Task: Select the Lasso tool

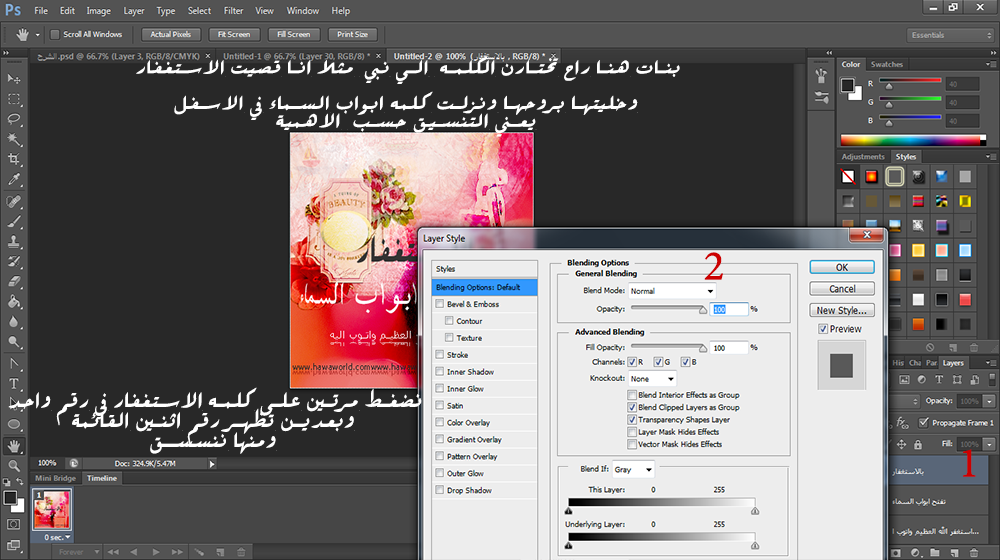Action: click(x=15, y=119)
